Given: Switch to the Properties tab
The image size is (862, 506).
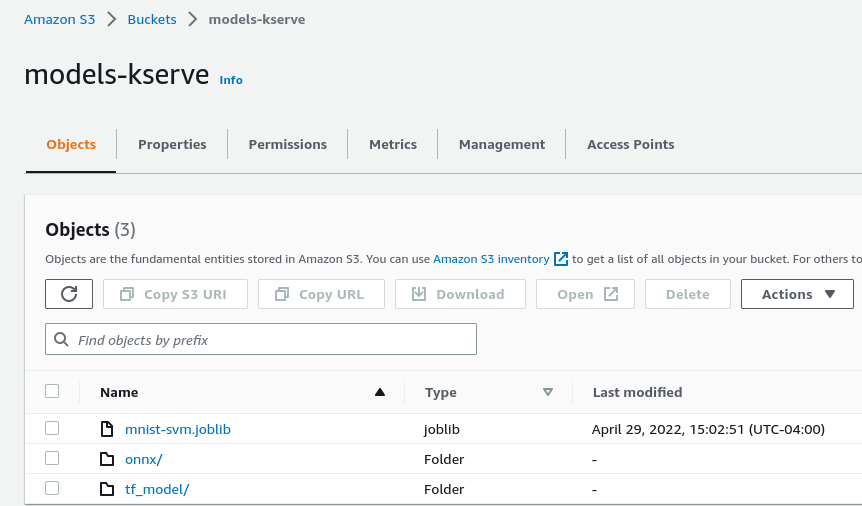Looking at the screenshot, I should pyautogui.click(x=172, y=144).
